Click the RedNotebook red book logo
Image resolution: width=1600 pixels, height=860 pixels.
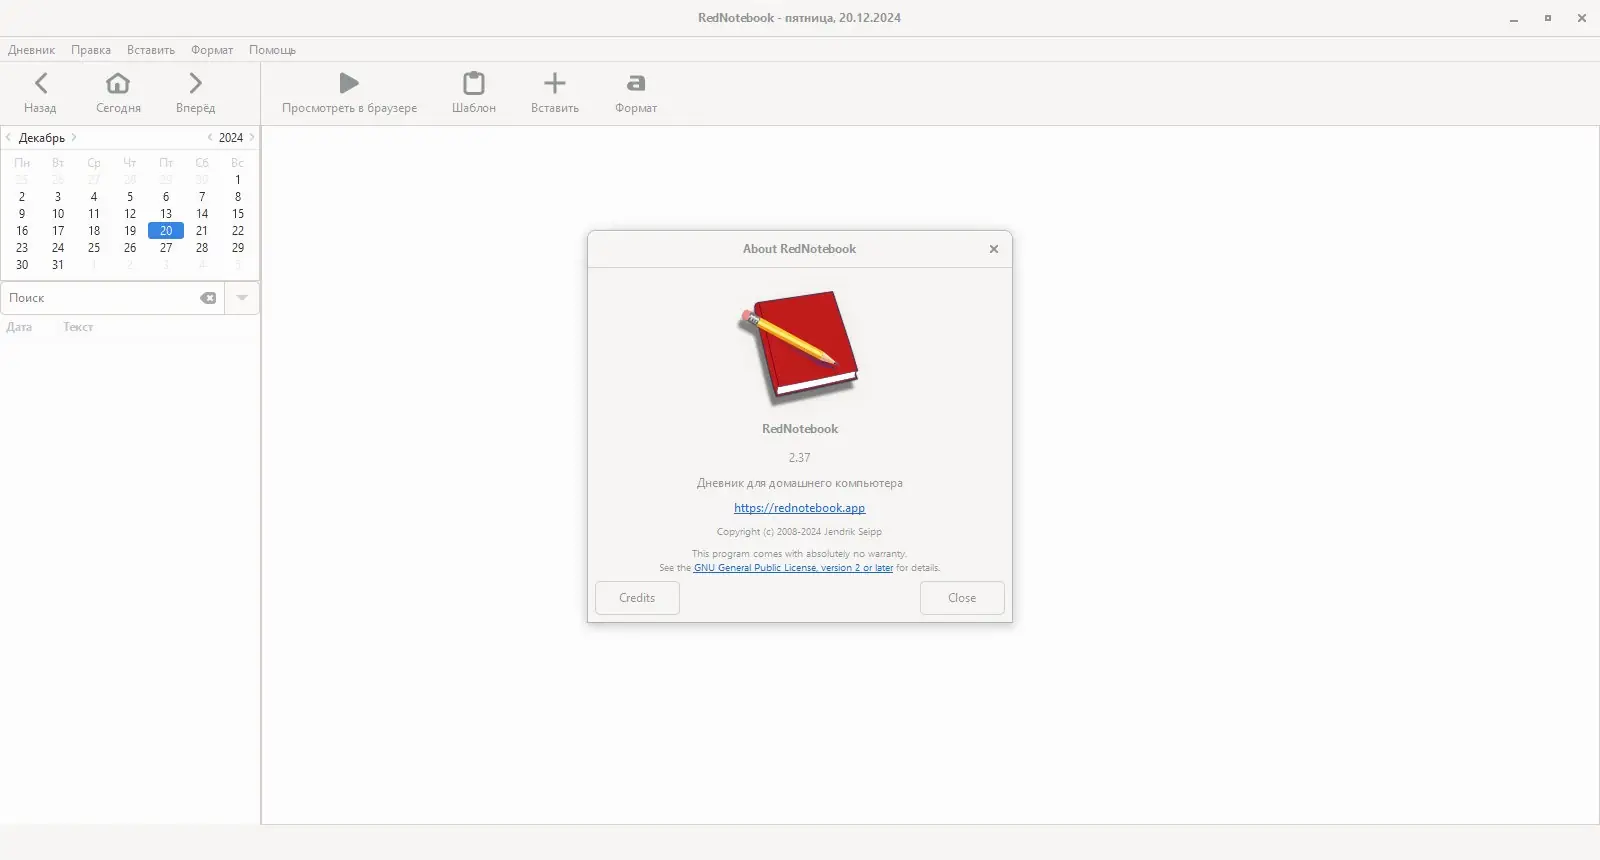(x=799, y=347)
